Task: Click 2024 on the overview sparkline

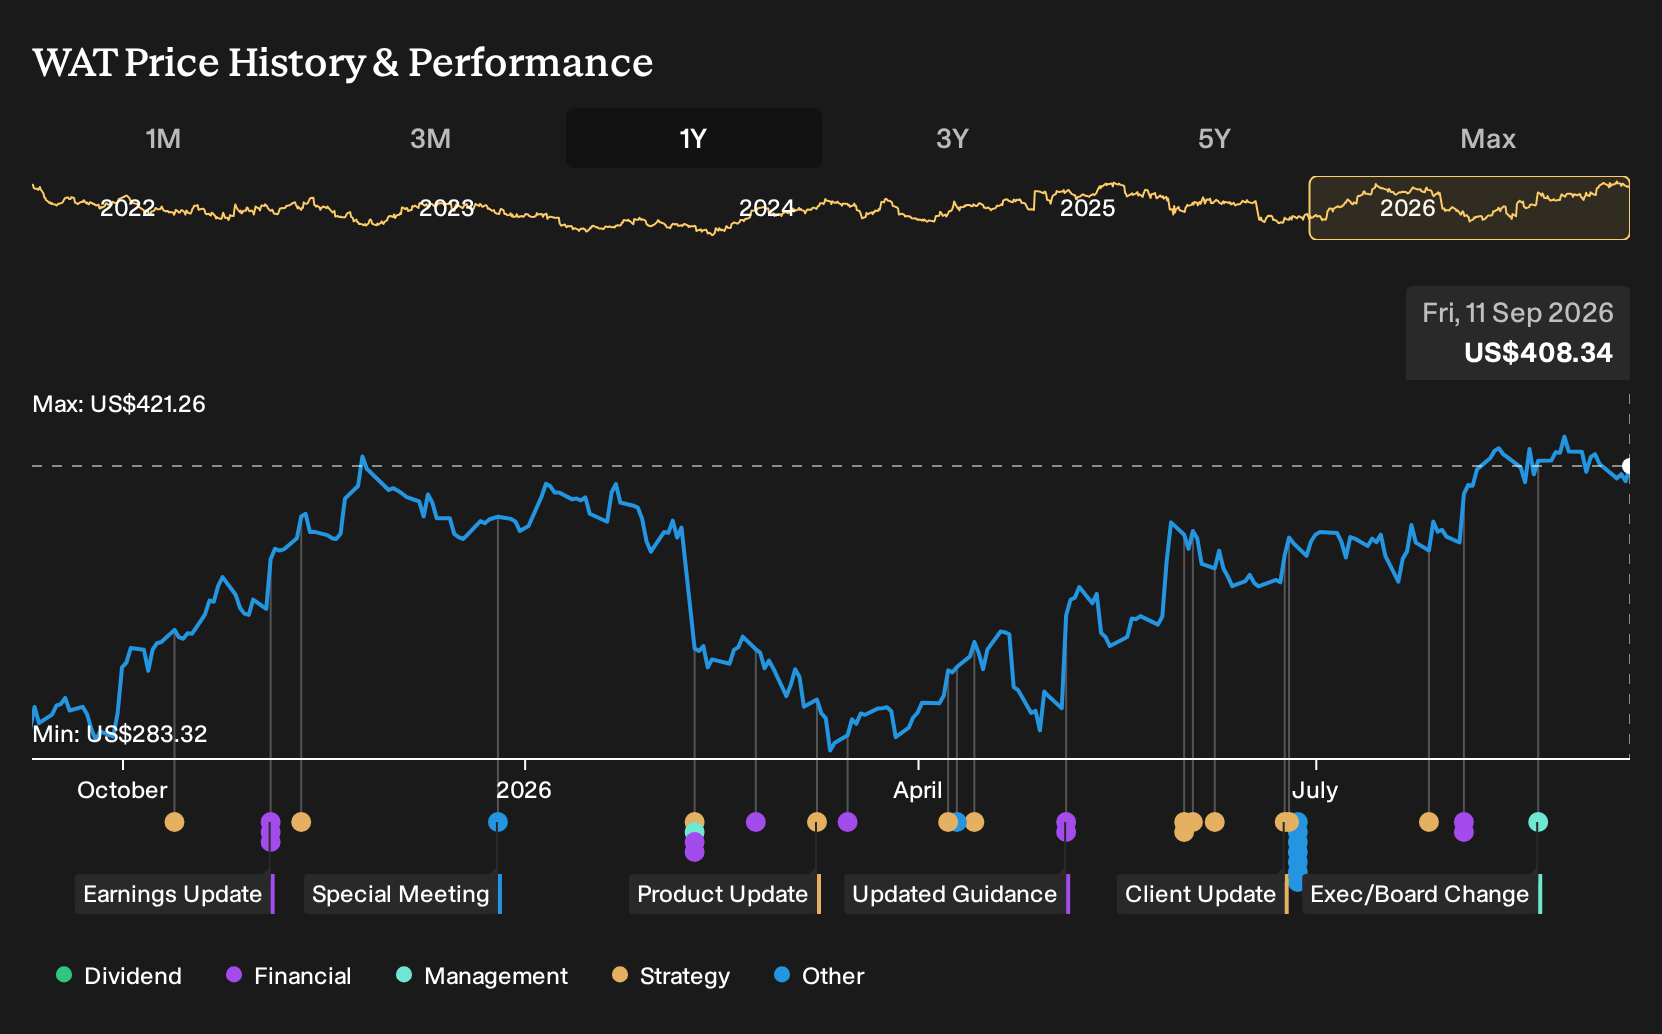Action: [x=766, y=208]
